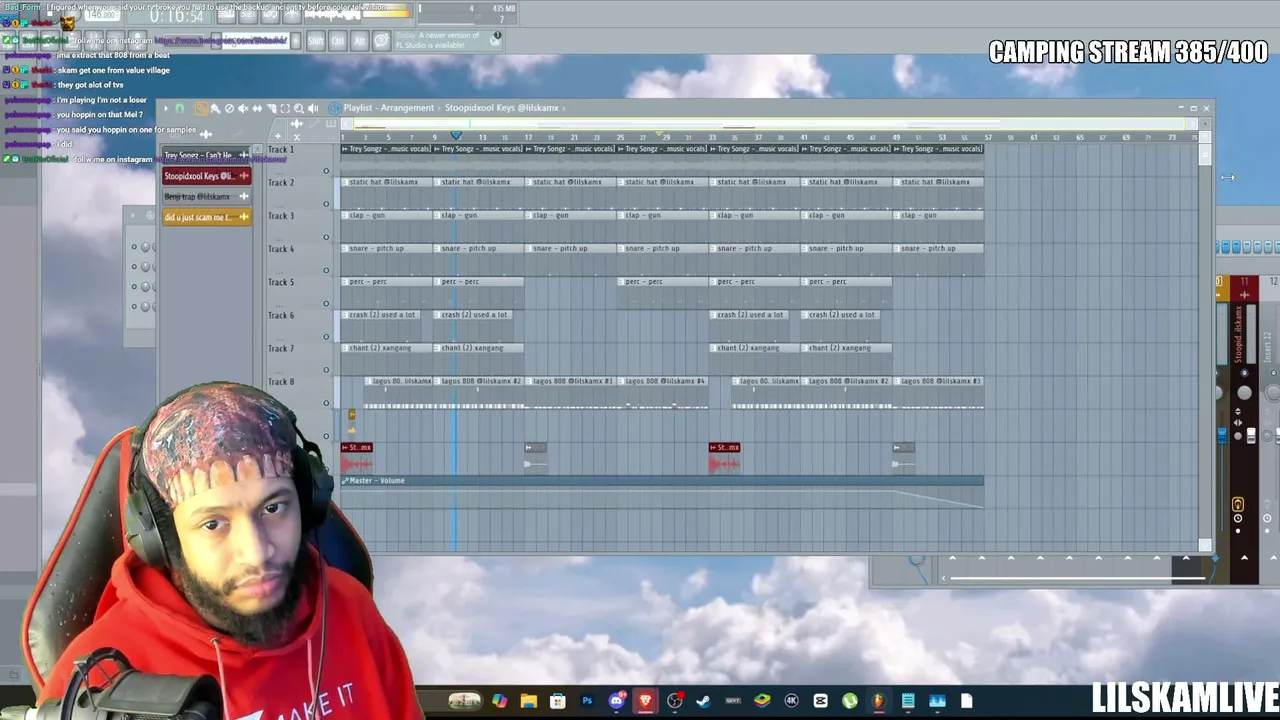Select the Slice tool in Playlist toolbar
The width and height of the screenshot is (1280, 720).
click(271, 108)
